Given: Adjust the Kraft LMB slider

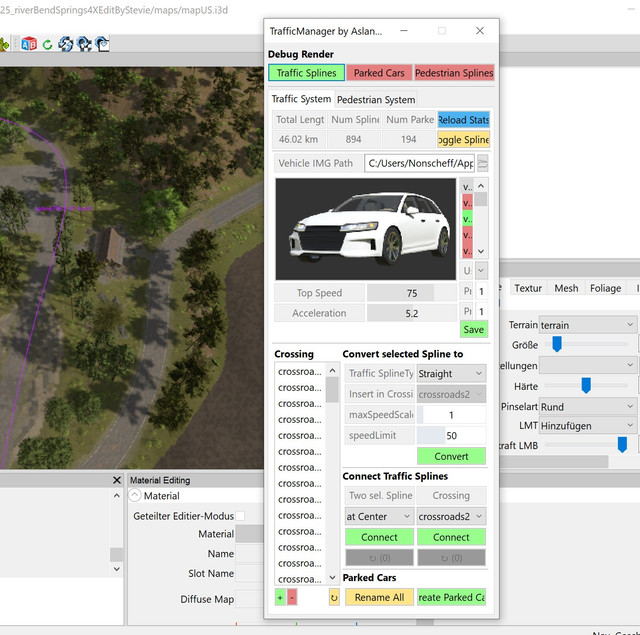Looking at the screenshot, I should click(x=622, y=445).
